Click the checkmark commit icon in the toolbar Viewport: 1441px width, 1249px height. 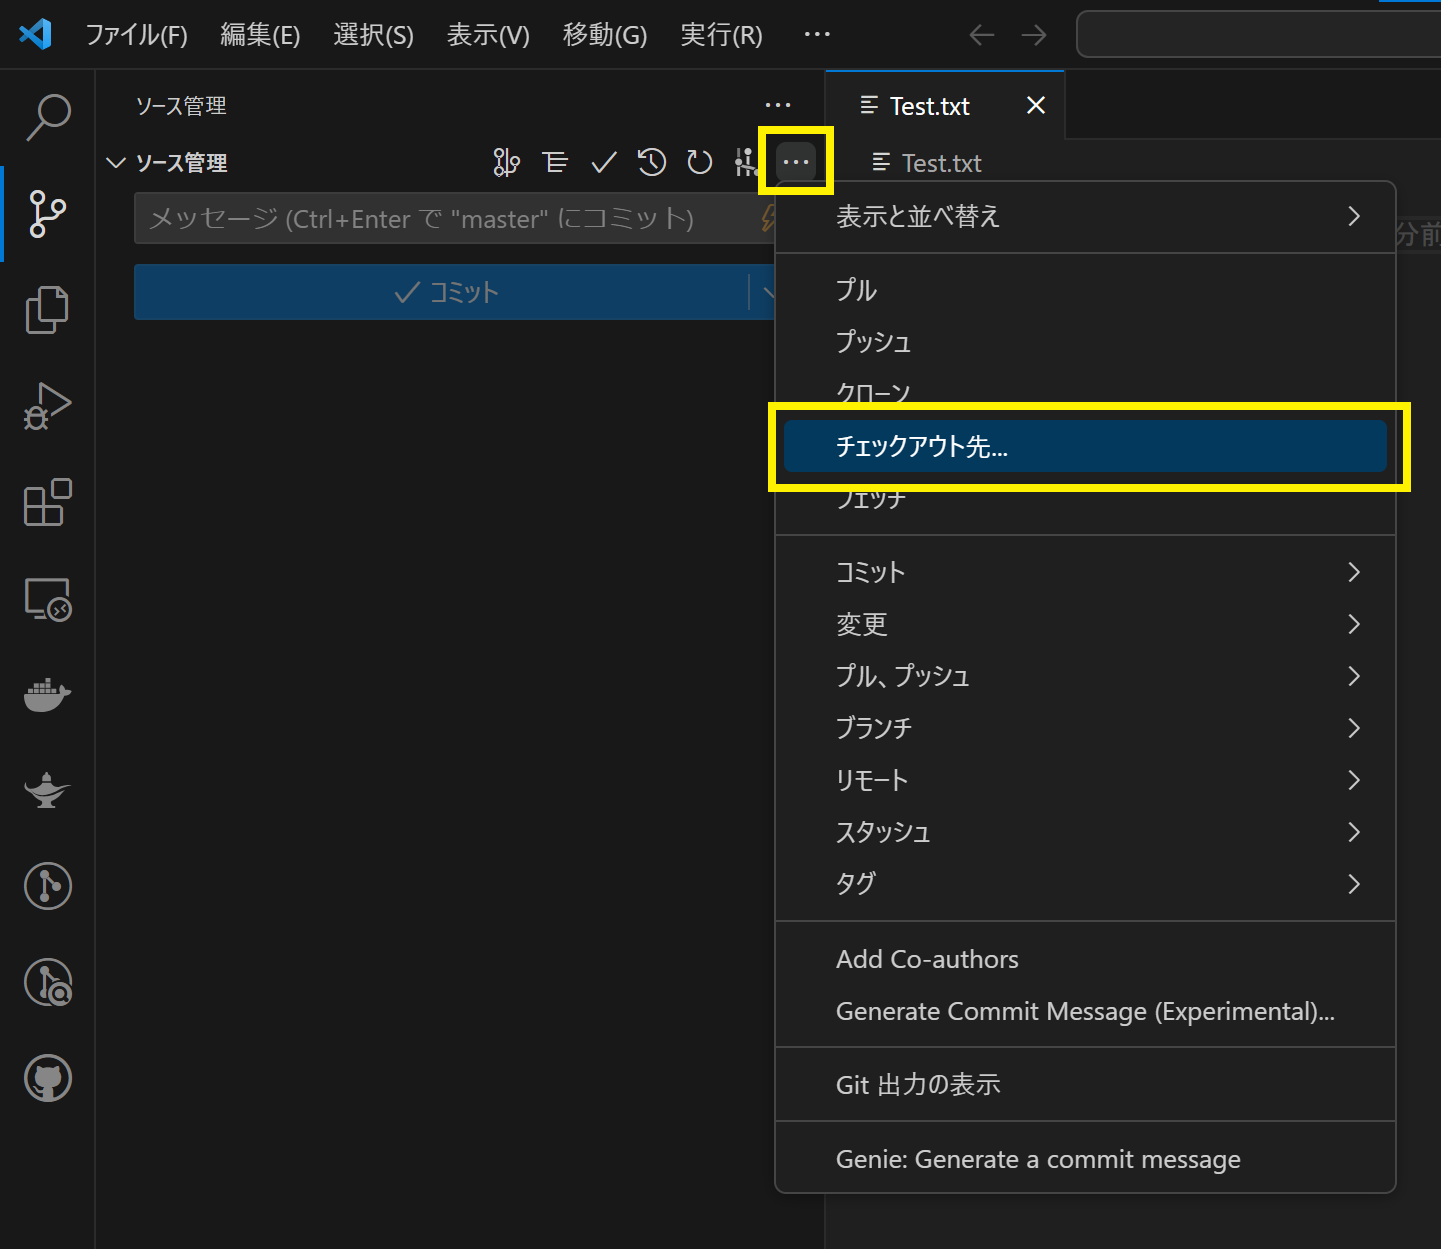[604, 162]
